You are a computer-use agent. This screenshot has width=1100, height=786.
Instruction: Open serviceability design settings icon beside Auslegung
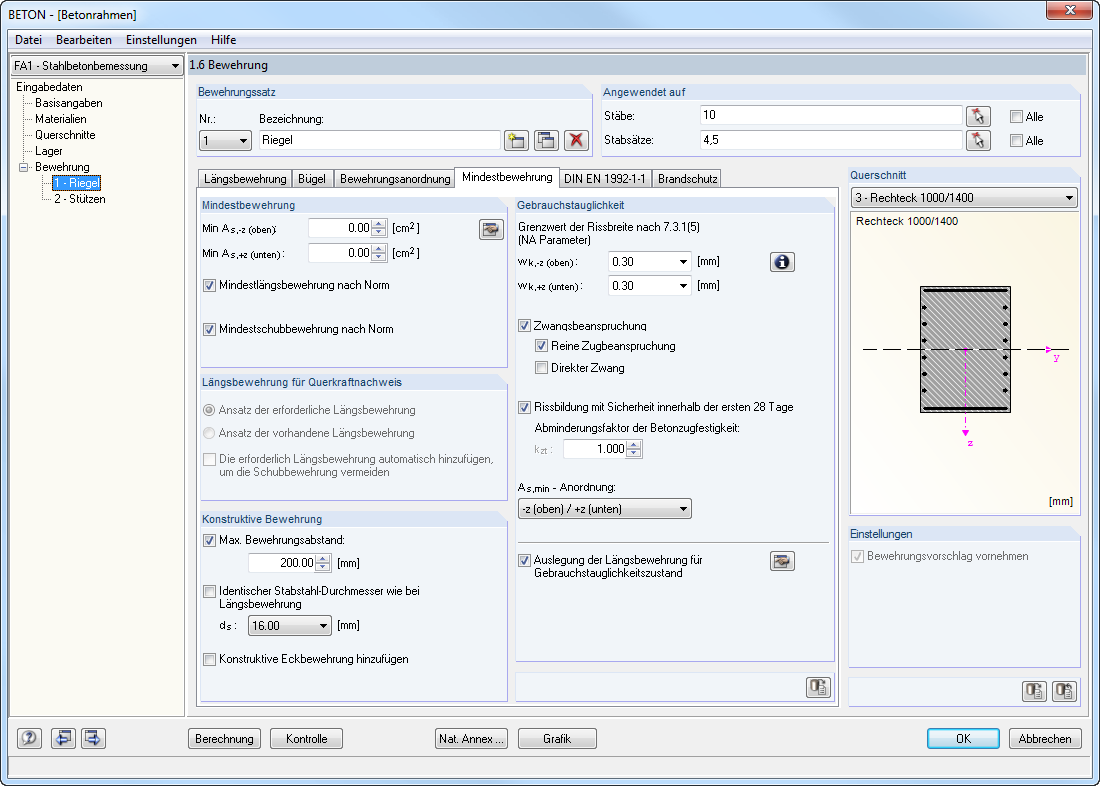(782, 561)
